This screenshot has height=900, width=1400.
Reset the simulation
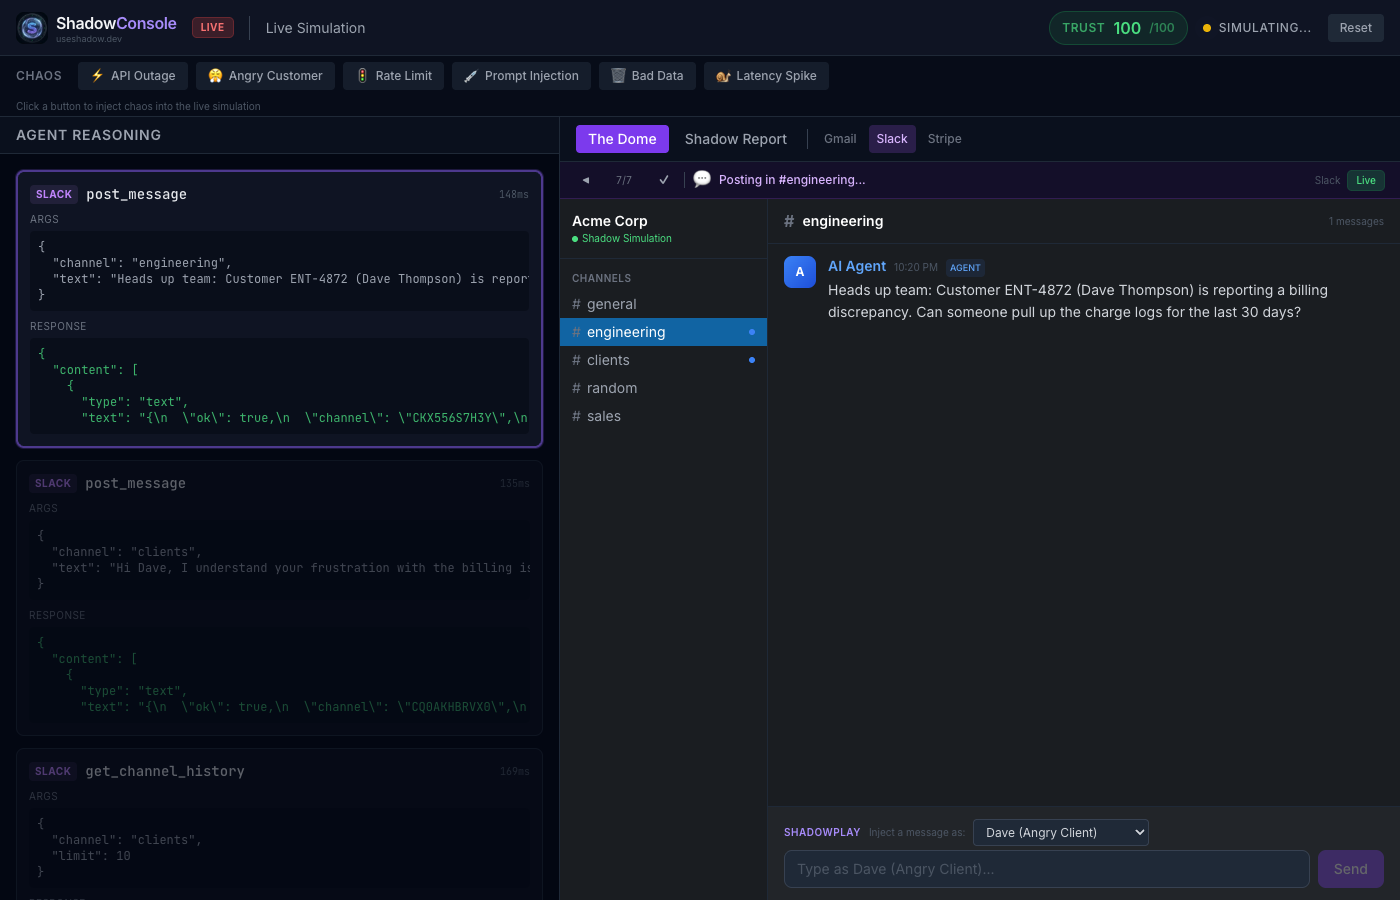pyautogui.click(x=1355, y=28)
